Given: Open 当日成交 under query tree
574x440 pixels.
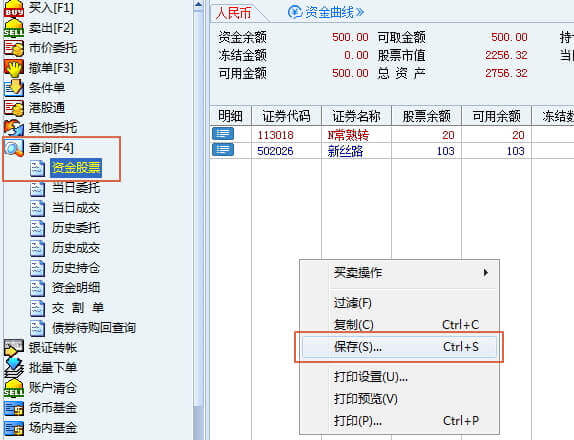Looking at the screenshot, I should (x=76, y=208).
